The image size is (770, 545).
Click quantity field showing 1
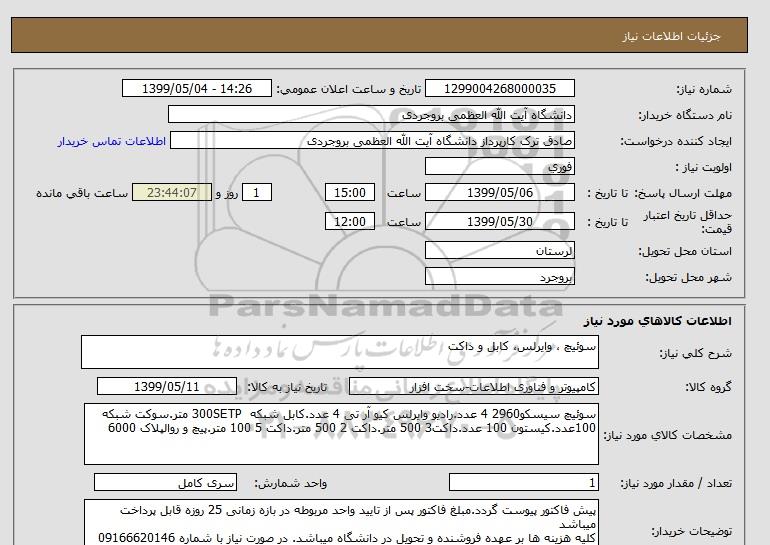[524, 483]
